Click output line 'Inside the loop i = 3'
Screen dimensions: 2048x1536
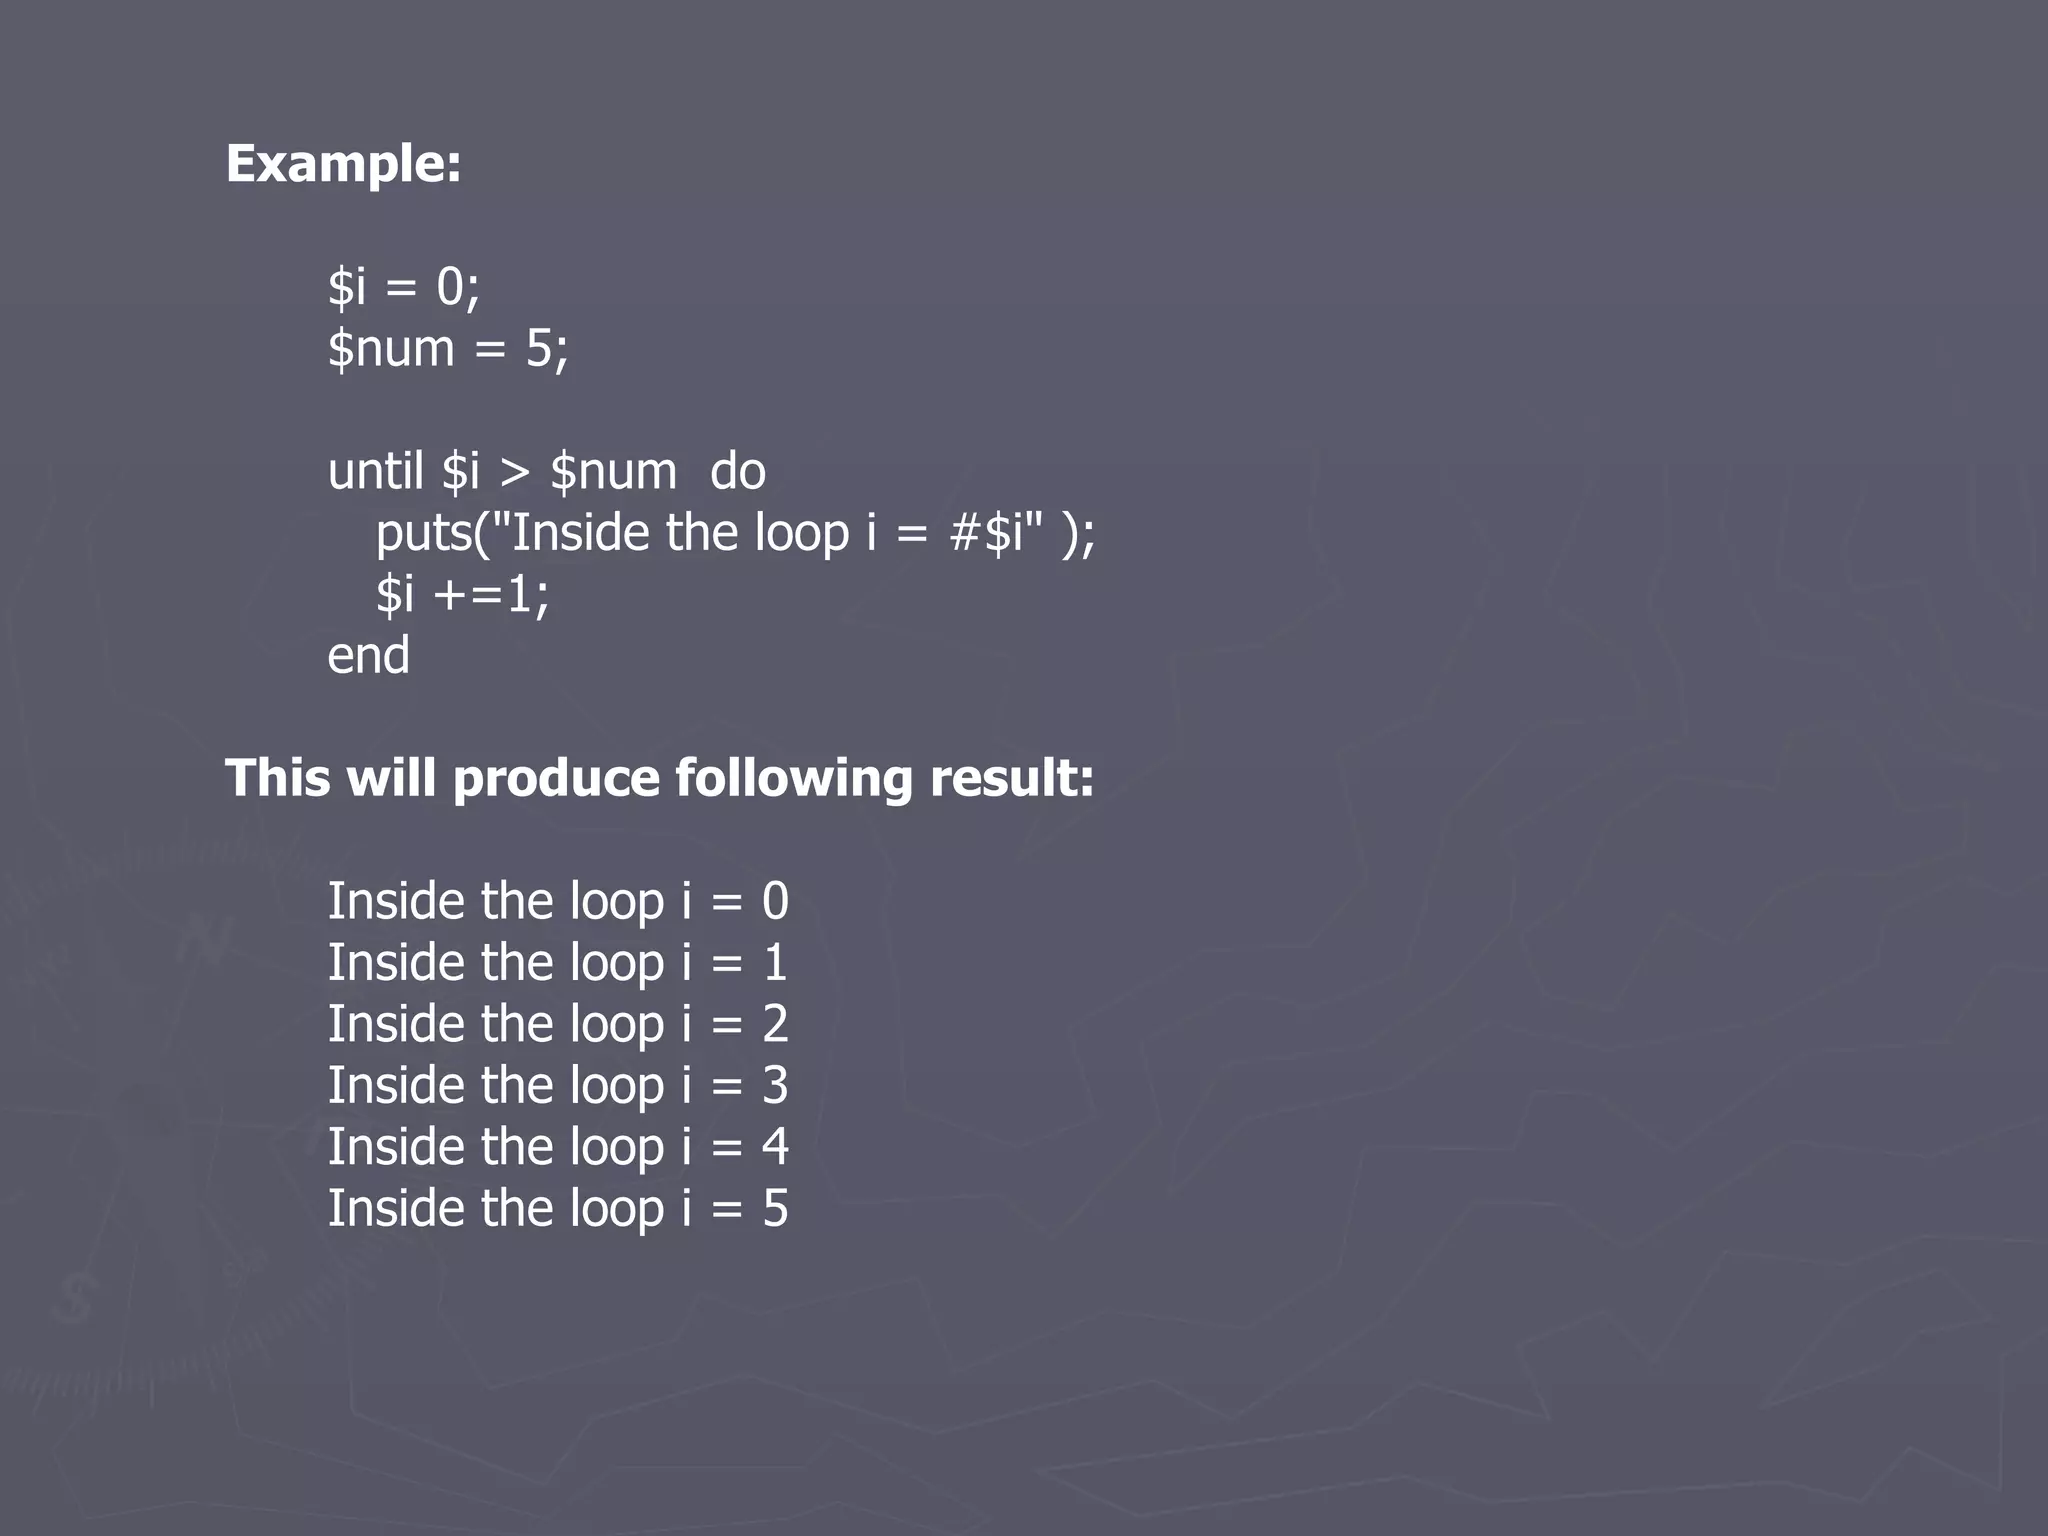558,1086
